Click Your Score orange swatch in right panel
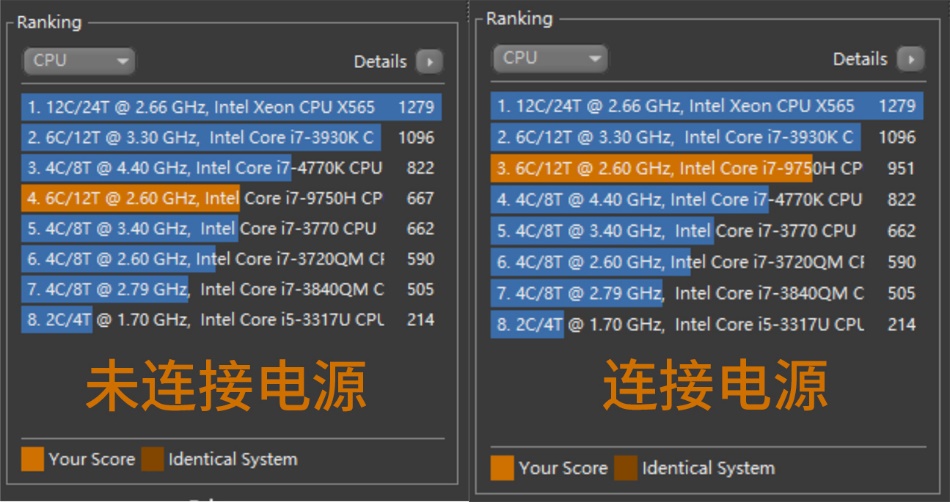This screenshot has height=502, width=950. [502, 468]
